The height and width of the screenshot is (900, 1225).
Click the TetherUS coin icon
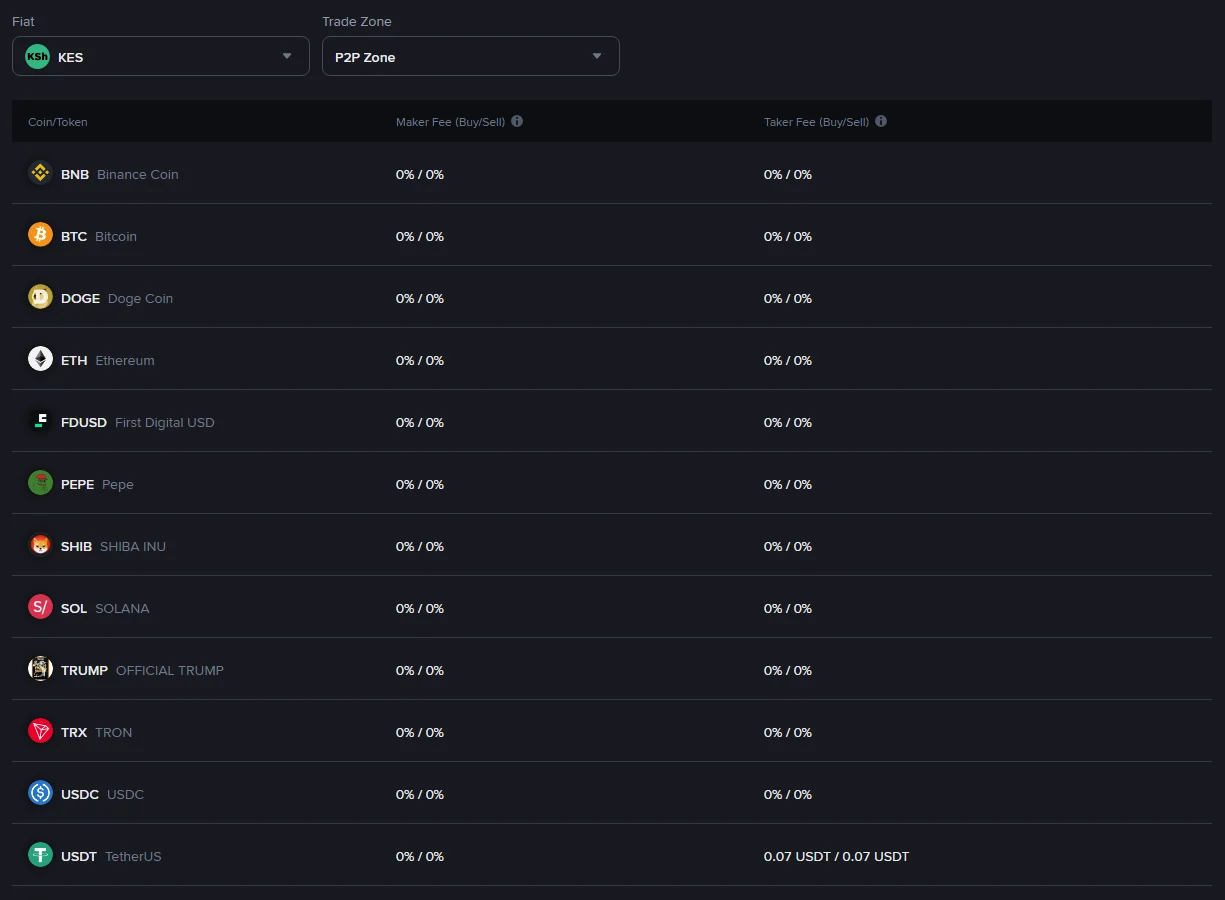[40, 855]
